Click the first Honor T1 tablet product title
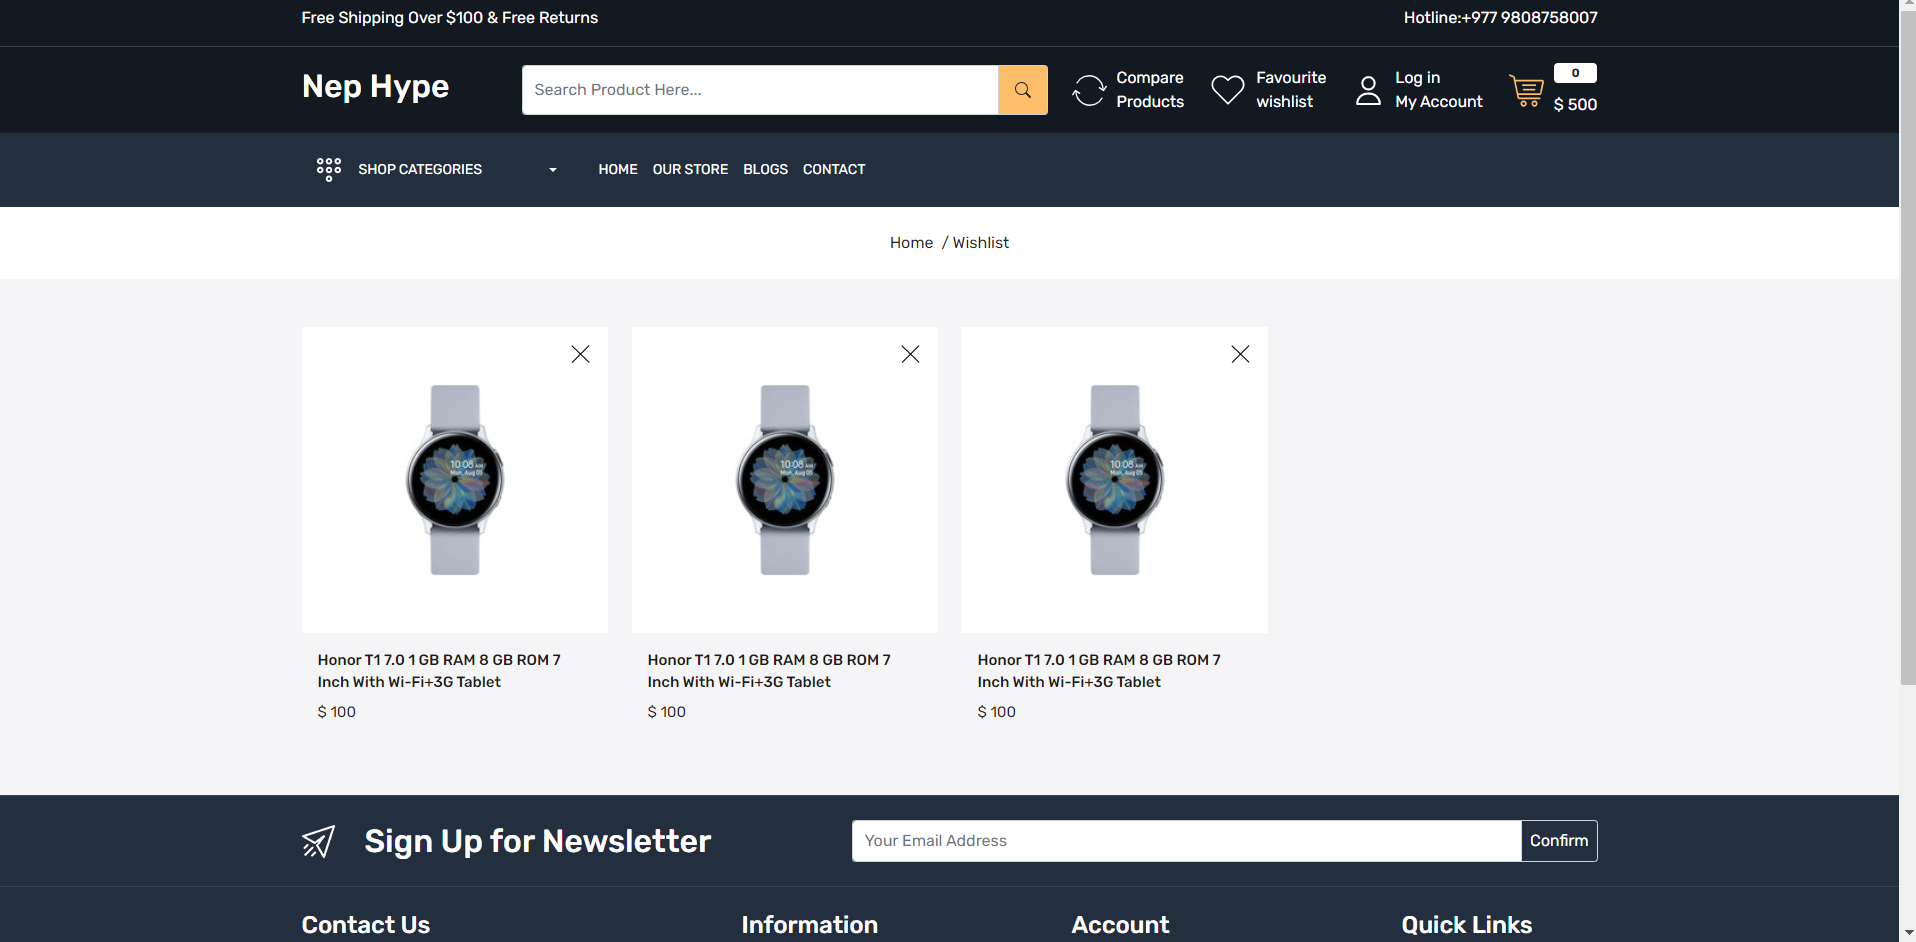1916x942 pixels. pos(438,670)
